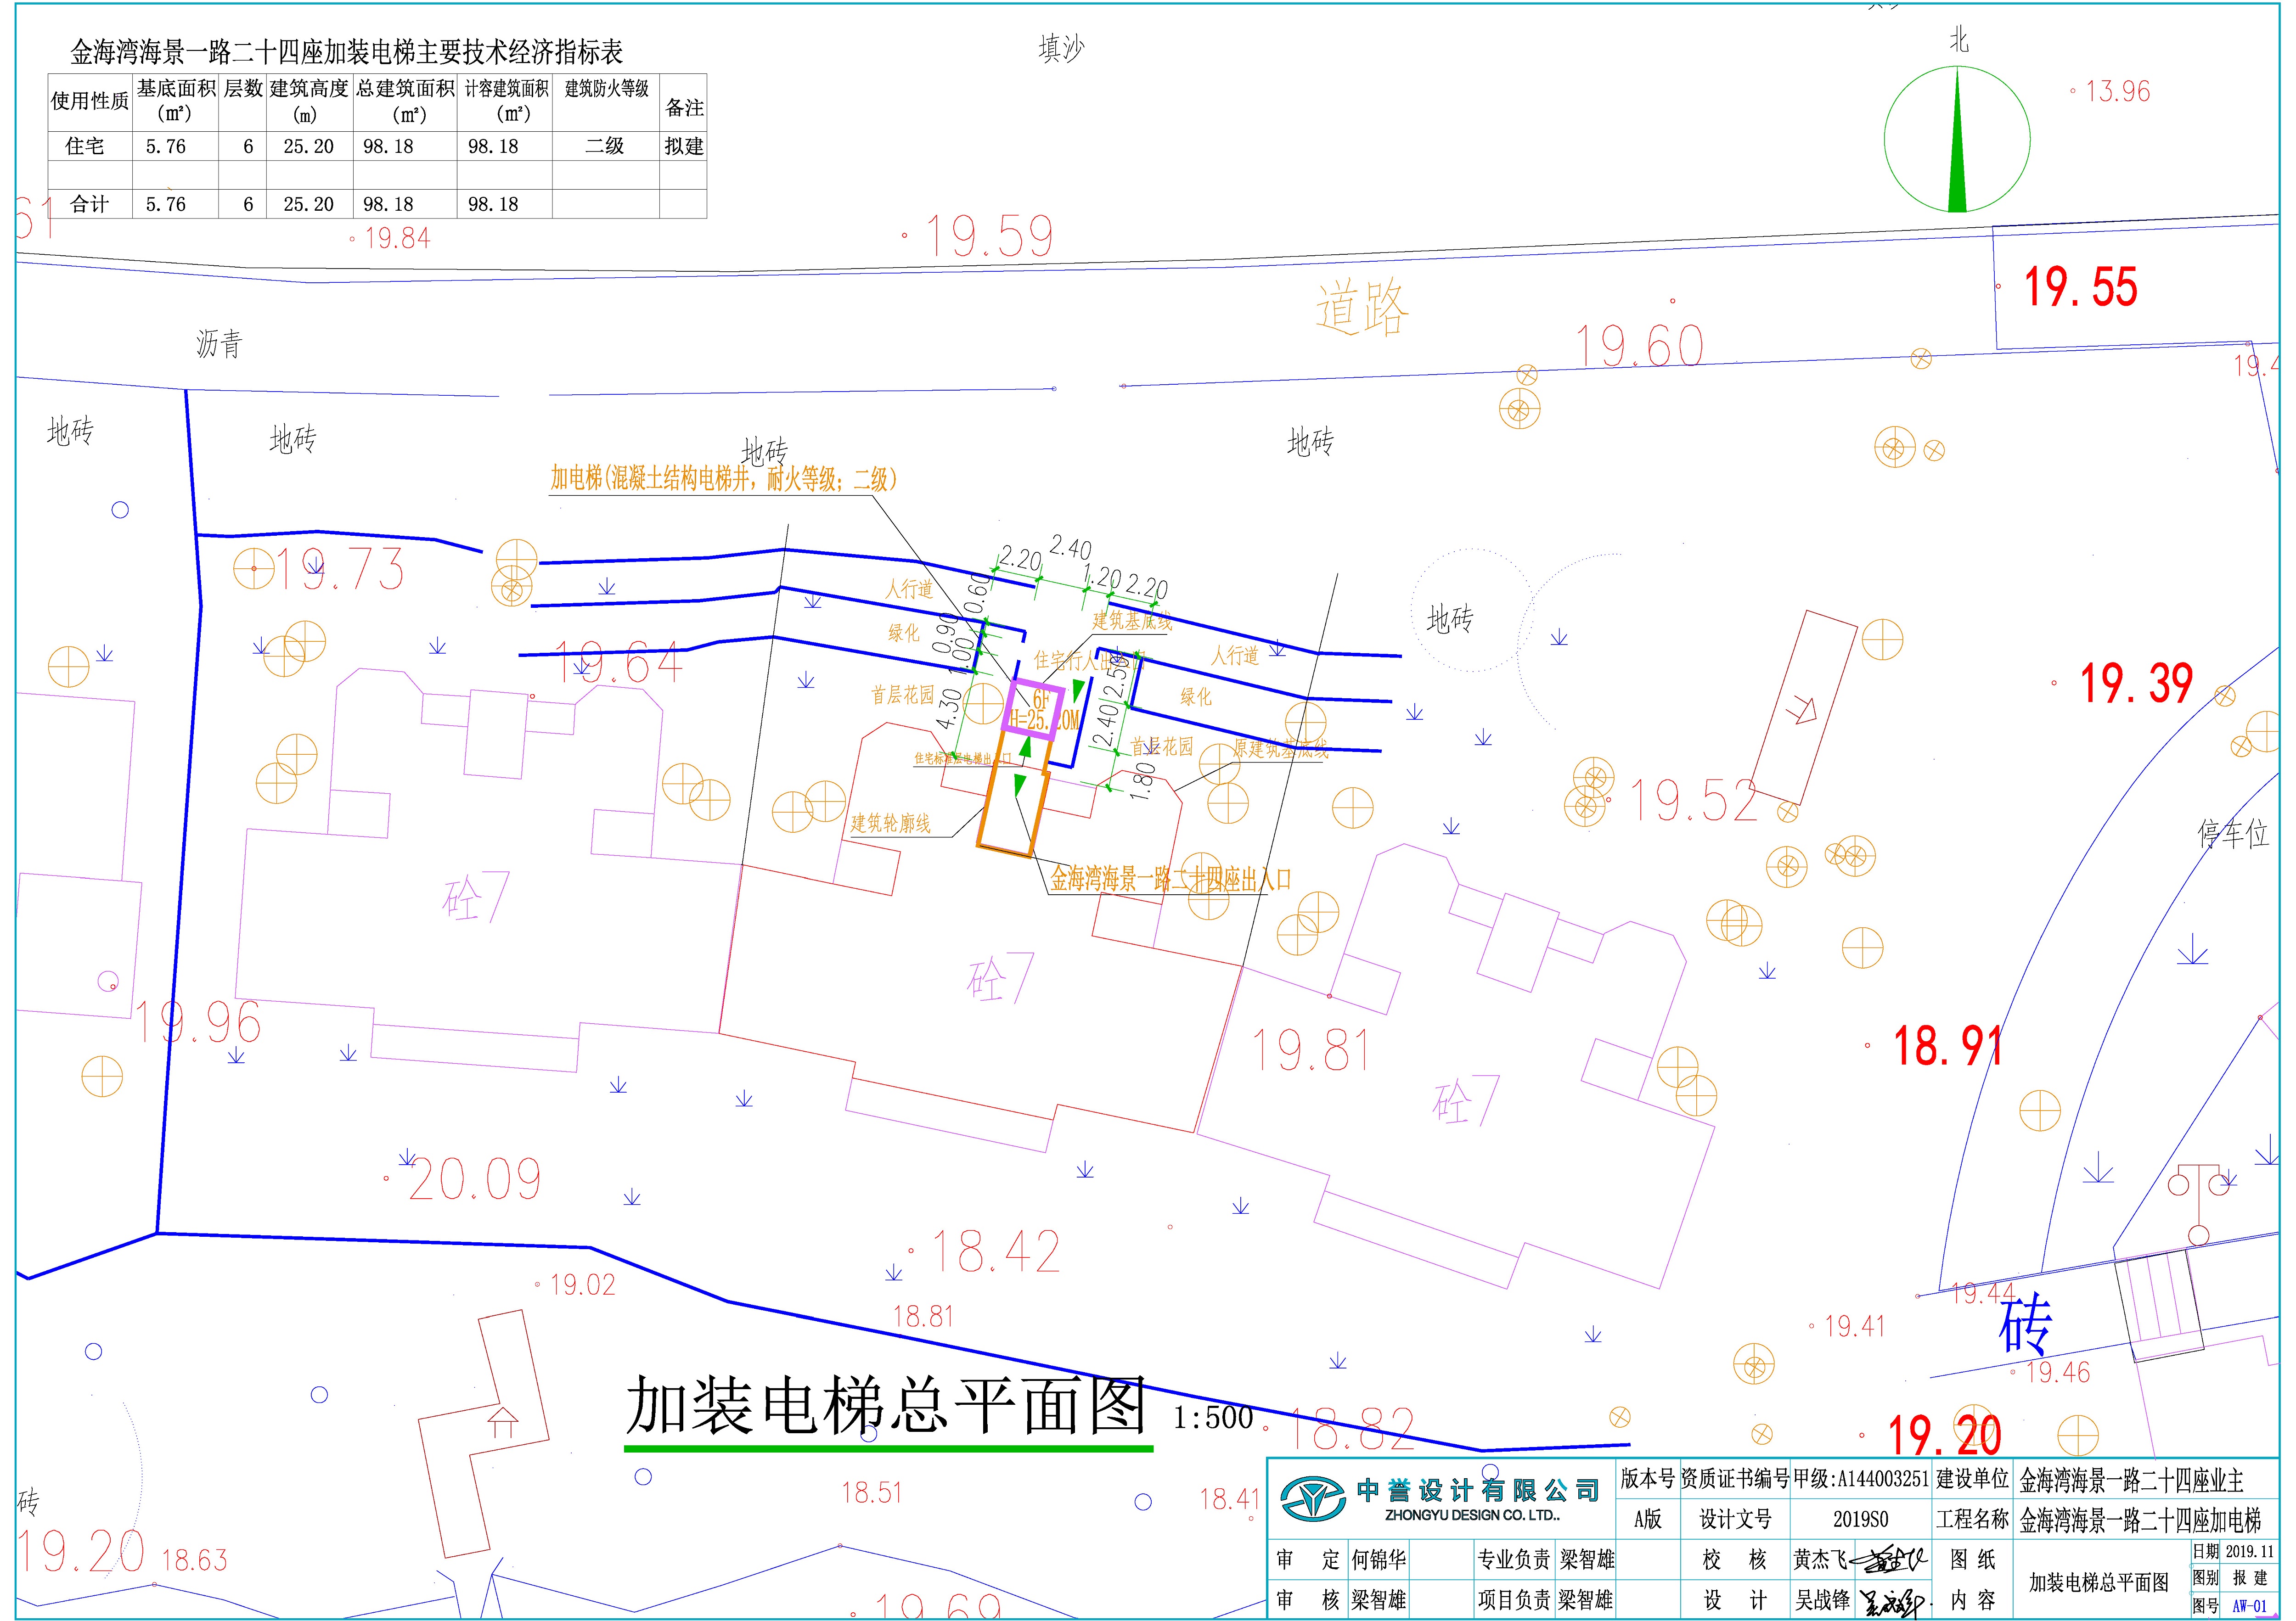Click the elevation value 20.09

click(x=475, y=1179)
